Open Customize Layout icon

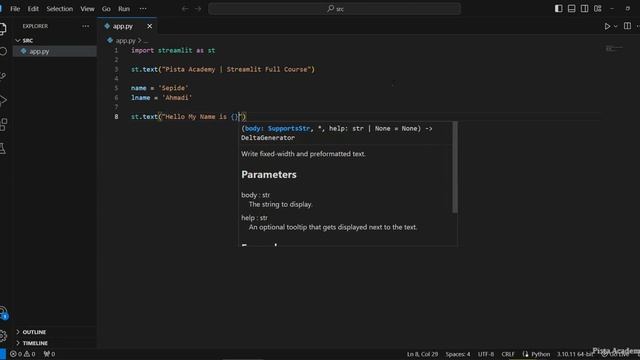[598, 9]
